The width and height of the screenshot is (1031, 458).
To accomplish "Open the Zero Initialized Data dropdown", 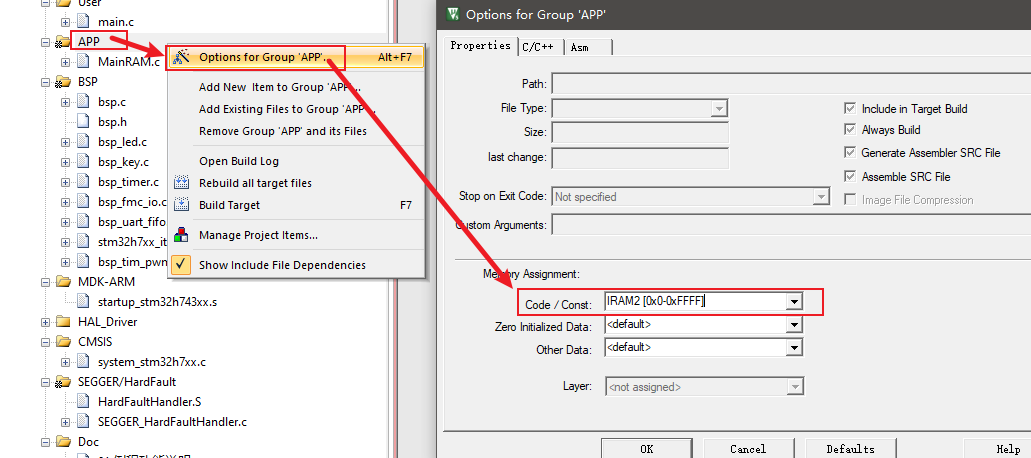I will click(x=794, y=326).
